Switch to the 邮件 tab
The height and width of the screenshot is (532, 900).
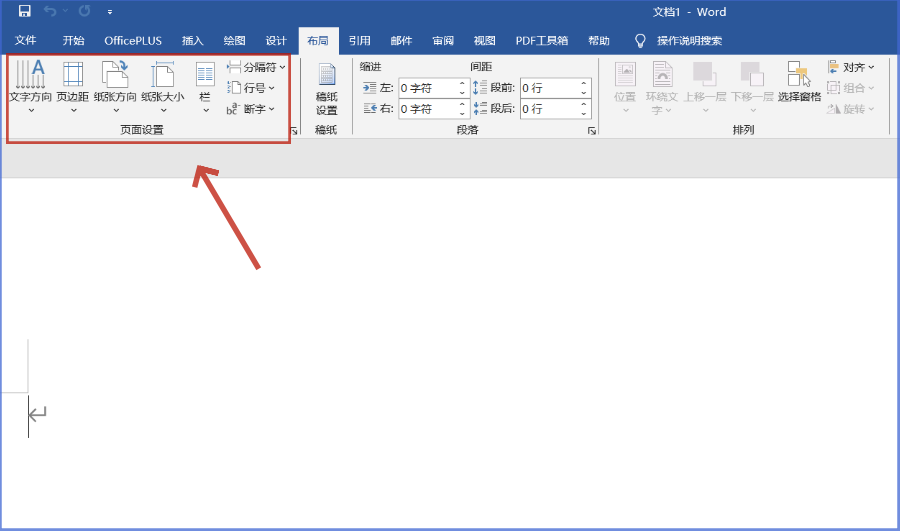tap(401, 41)
